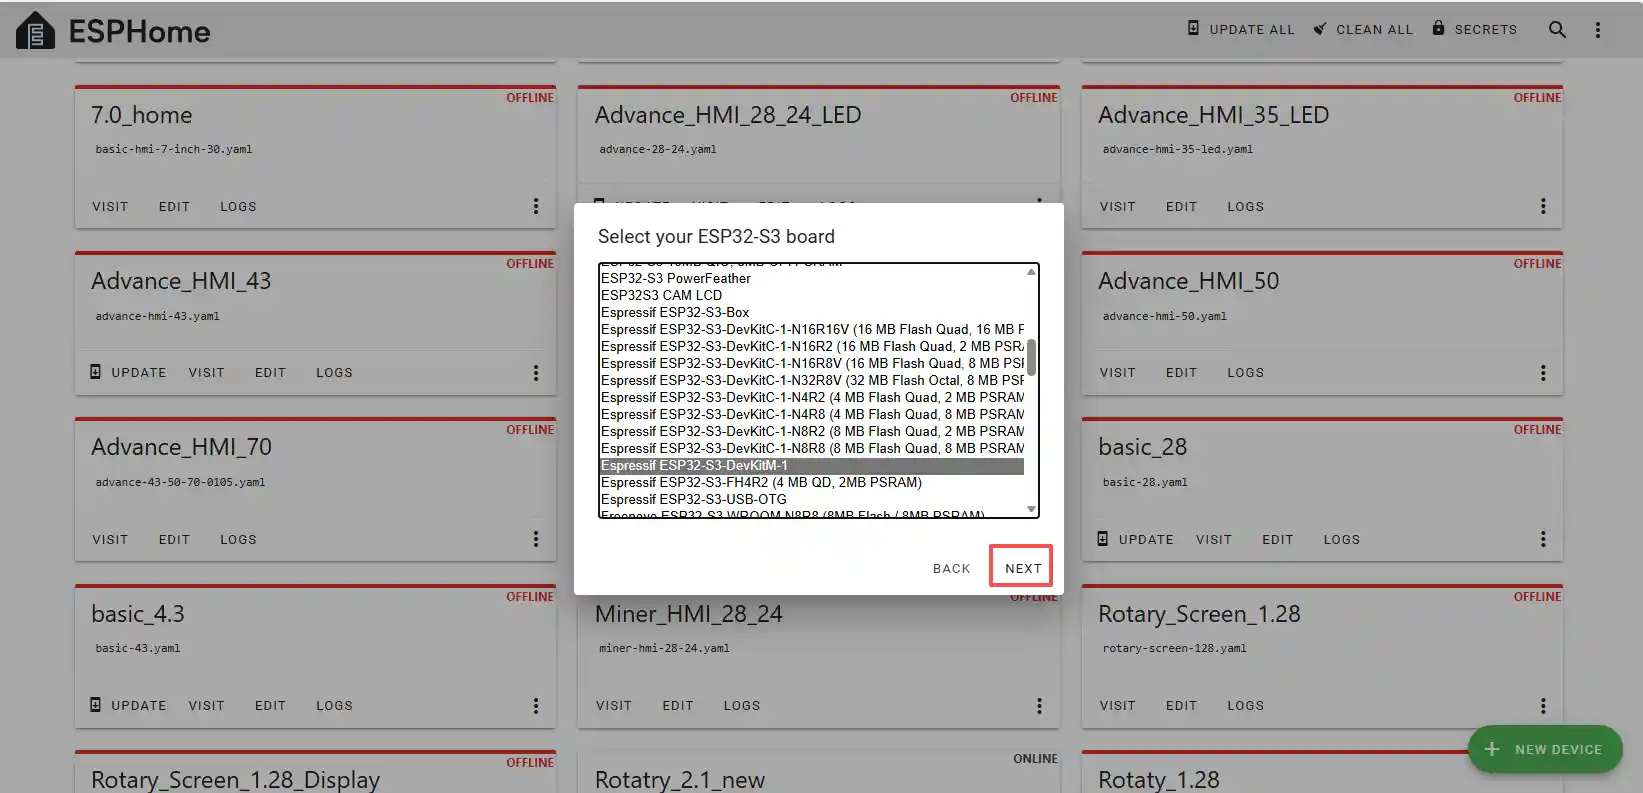
Task: Go Back in the board selection dialog
Action: tap(951, 568)
